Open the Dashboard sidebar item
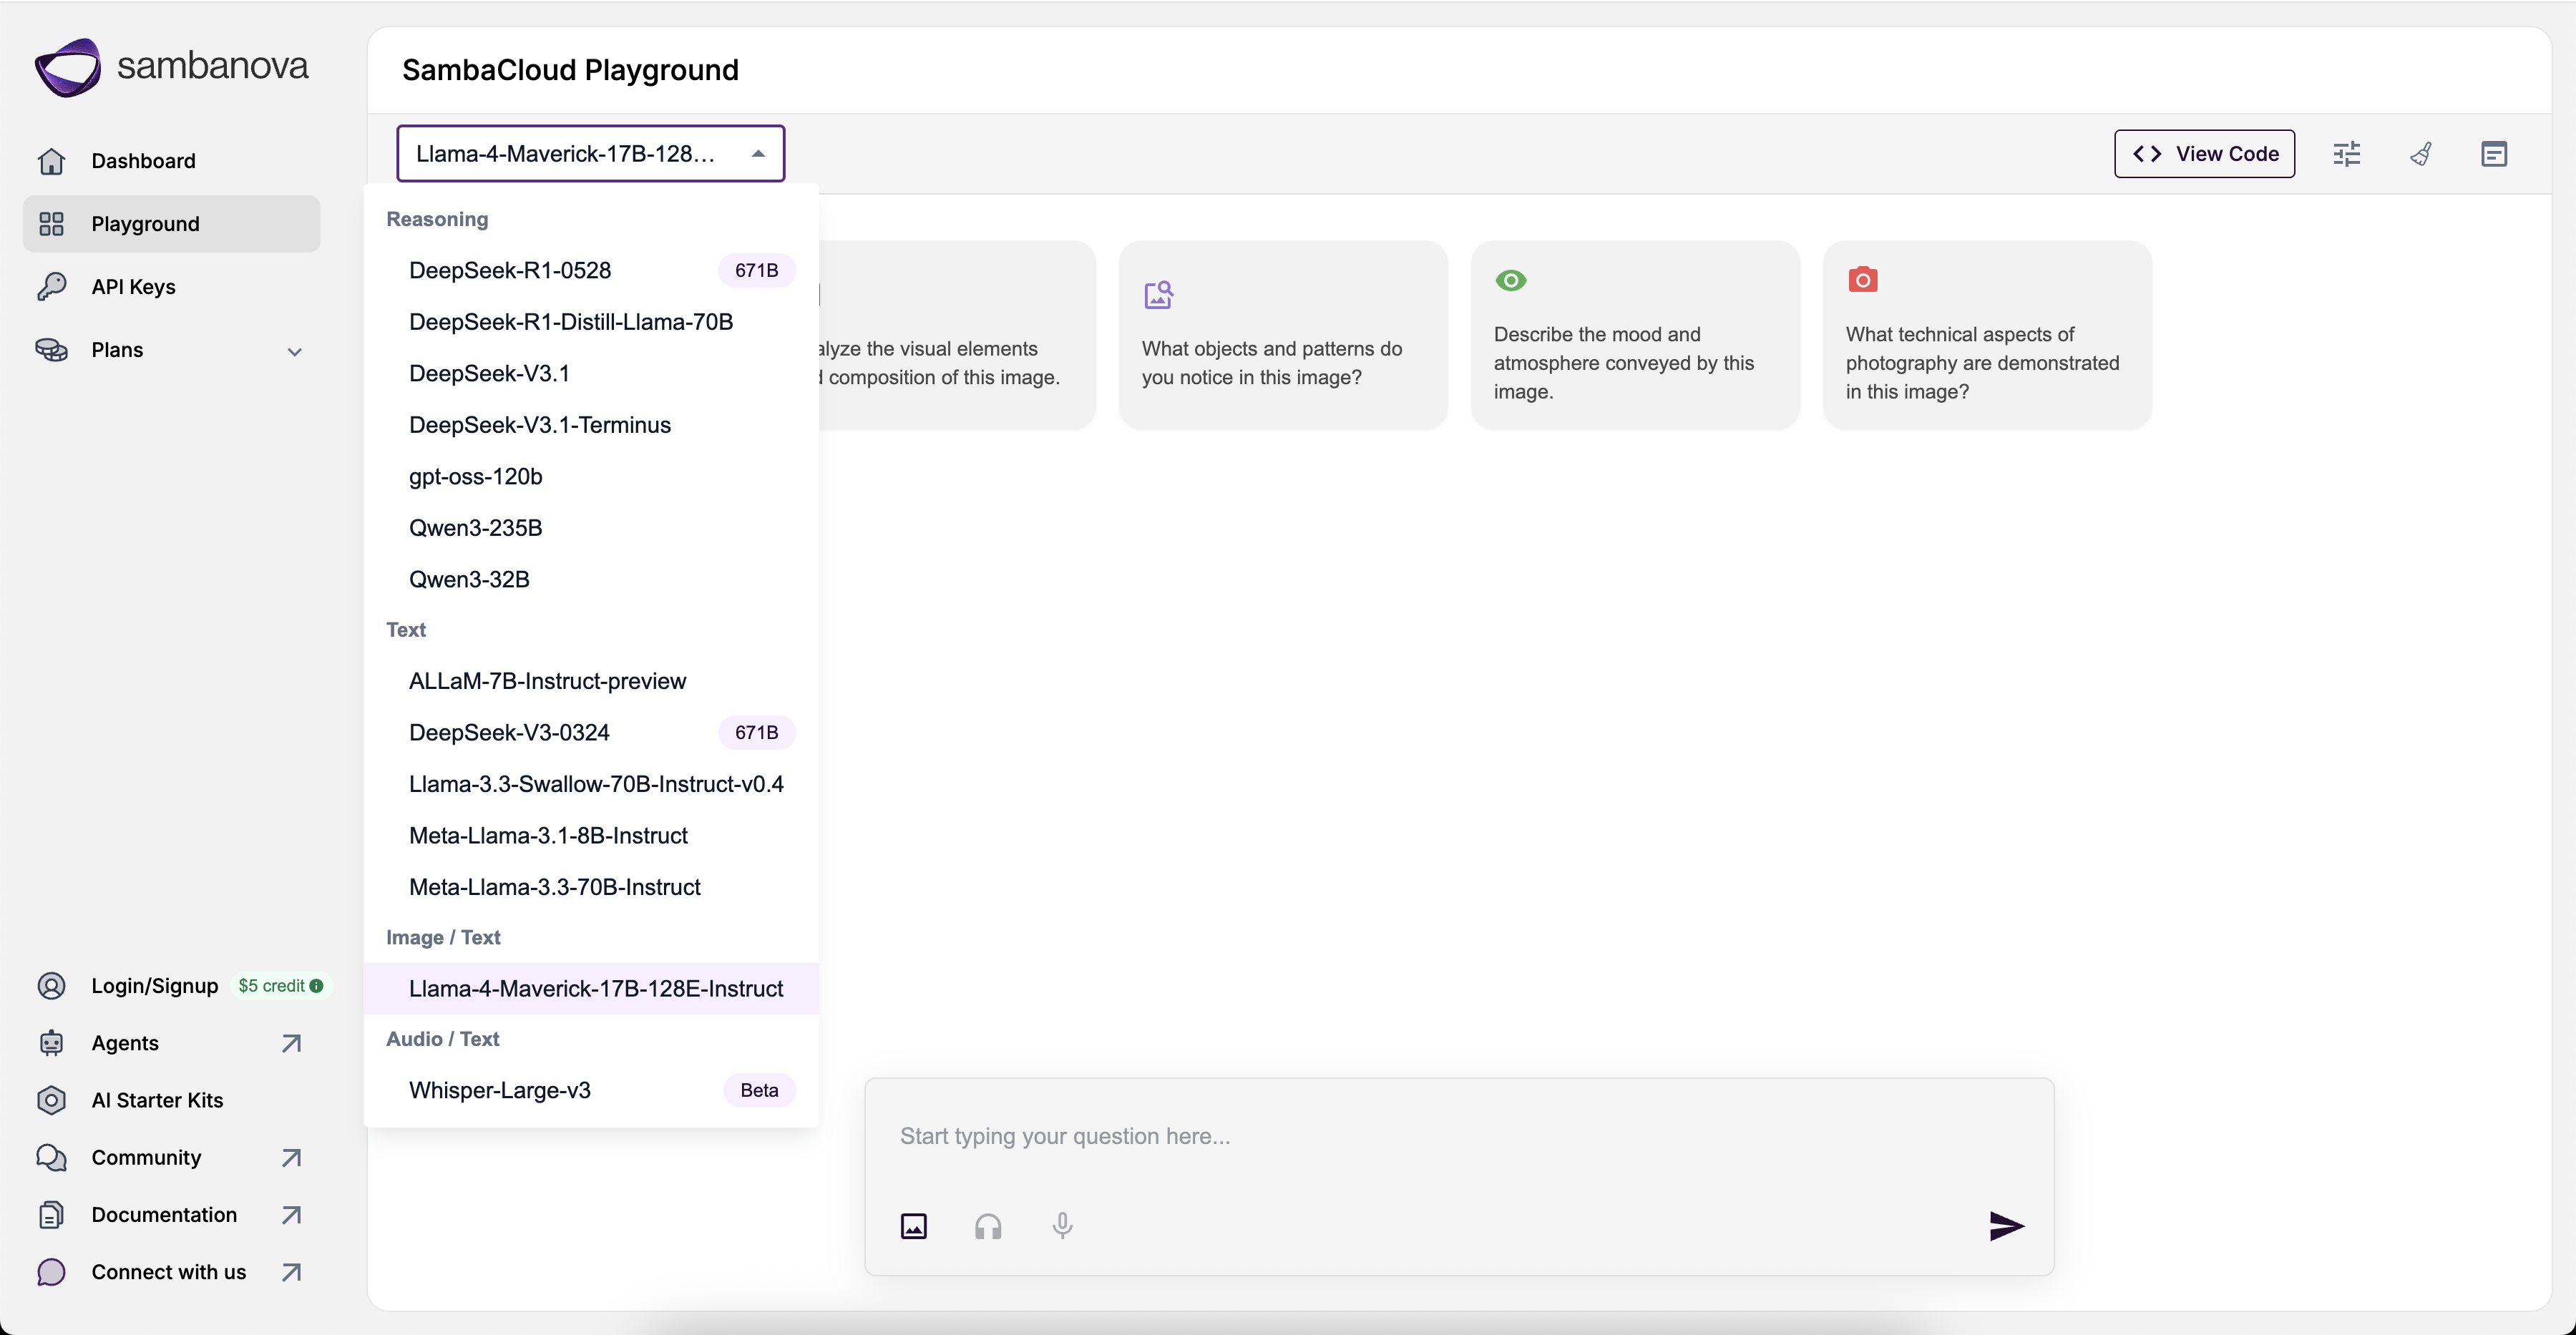The width and height of the screenshot is (2576, 1335). 143,161
